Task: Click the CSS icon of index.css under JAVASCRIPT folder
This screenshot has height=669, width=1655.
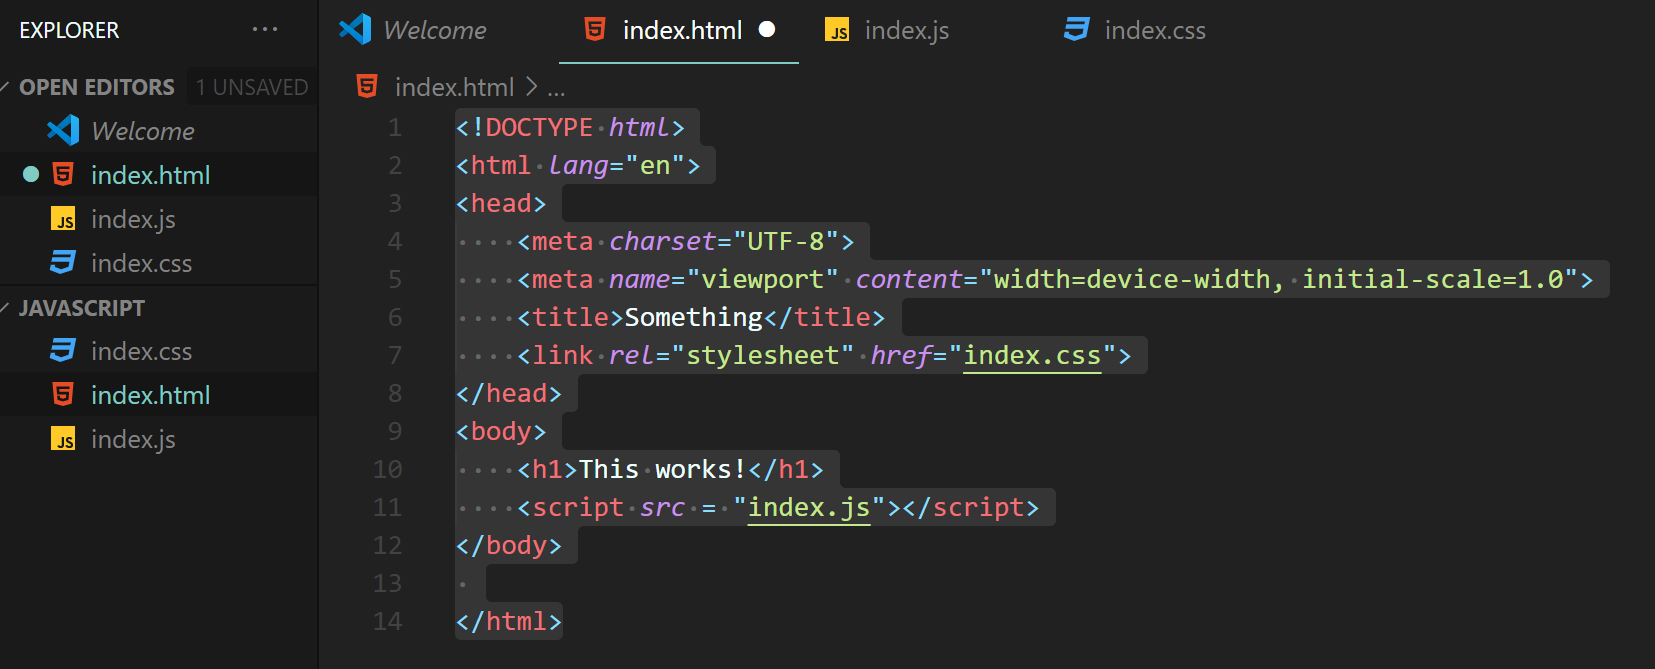Action: tap(63, 351)
